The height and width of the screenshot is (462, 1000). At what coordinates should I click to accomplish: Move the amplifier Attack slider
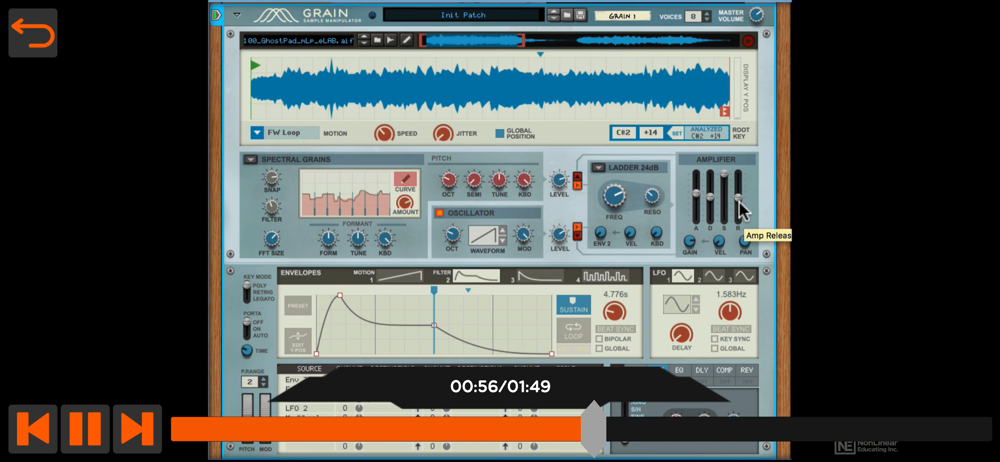(x=696, y=193)
